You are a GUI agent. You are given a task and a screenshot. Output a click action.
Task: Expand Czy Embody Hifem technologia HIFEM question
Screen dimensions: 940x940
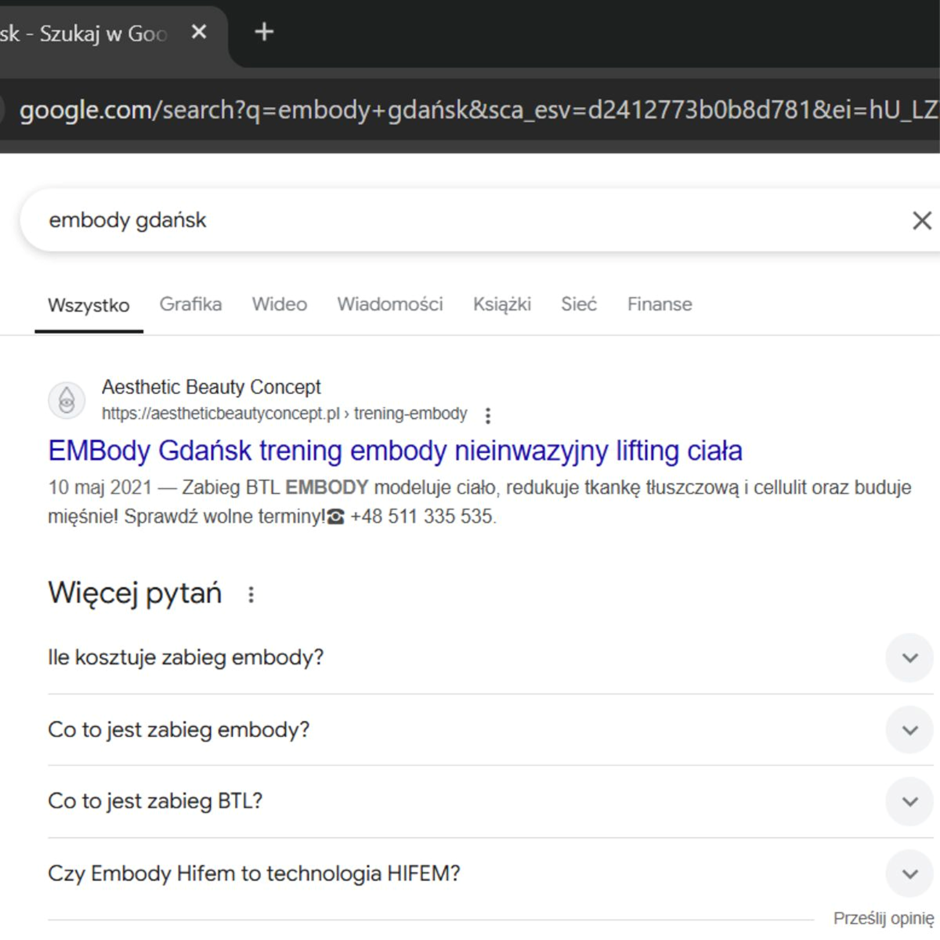pyautogui.click(x=910, y=873)
